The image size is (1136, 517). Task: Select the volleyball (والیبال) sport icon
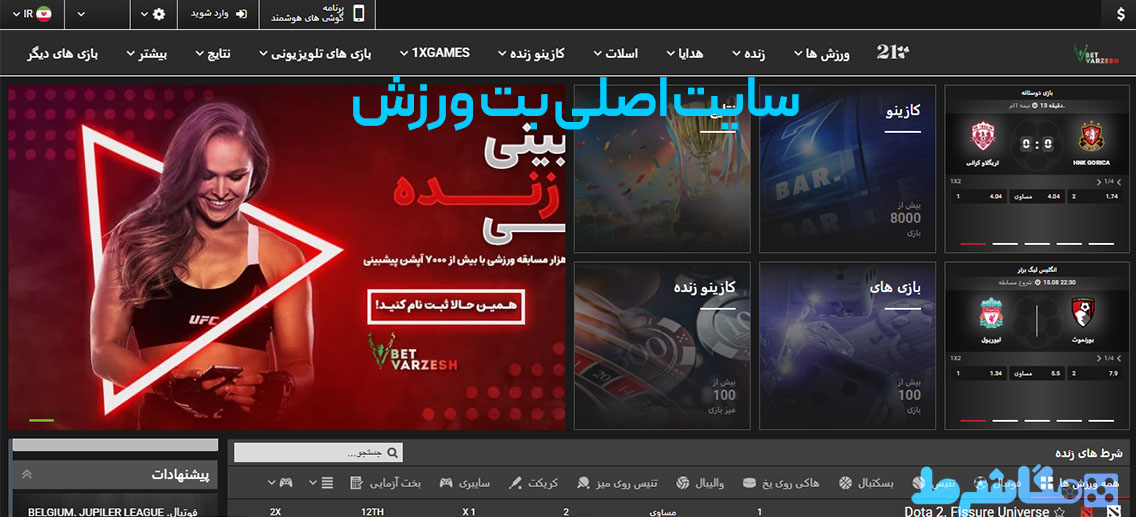tap(682, 482)
